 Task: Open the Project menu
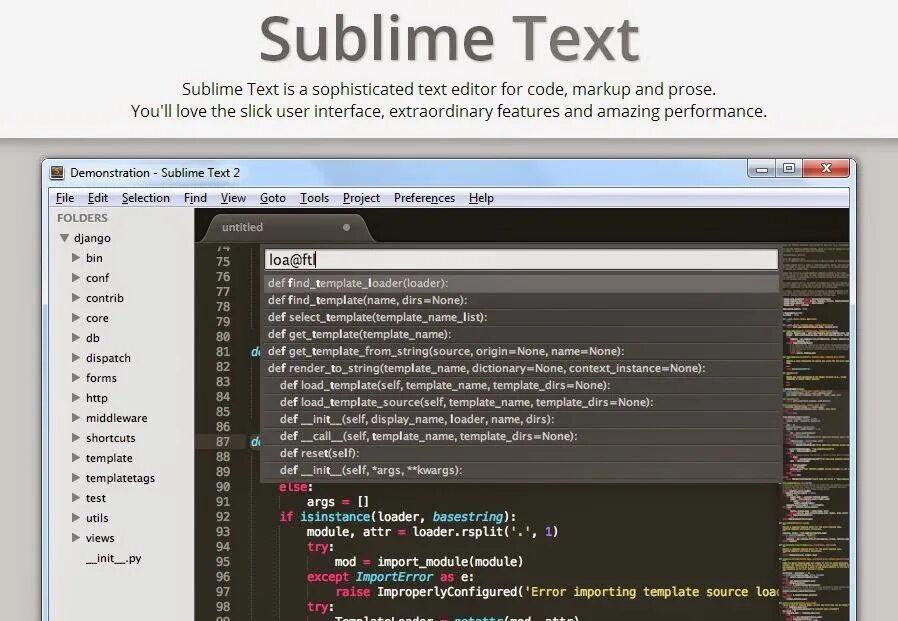click(x=361, y=198)
